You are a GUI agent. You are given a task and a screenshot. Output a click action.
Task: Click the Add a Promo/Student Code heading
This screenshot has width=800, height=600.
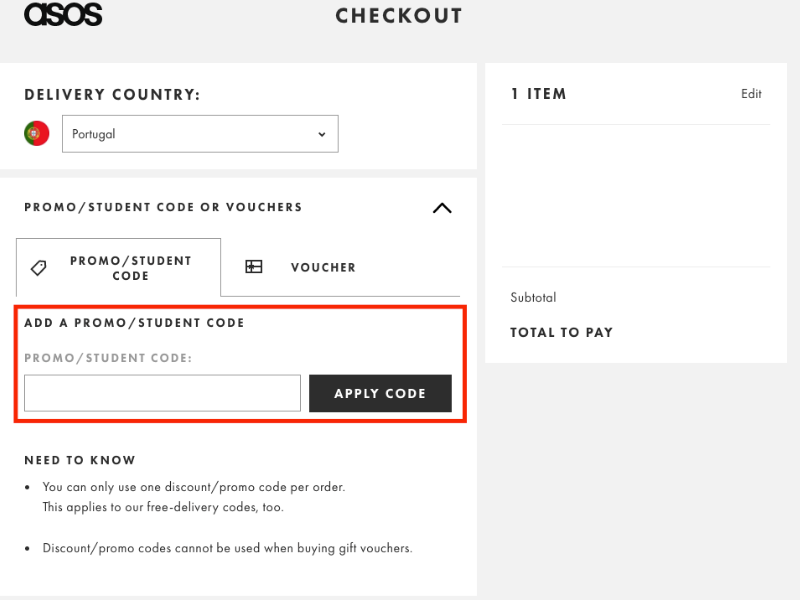[134, 323]
